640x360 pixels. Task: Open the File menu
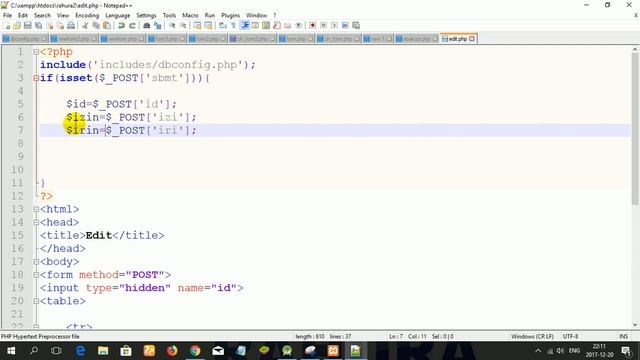coord(7,16)
